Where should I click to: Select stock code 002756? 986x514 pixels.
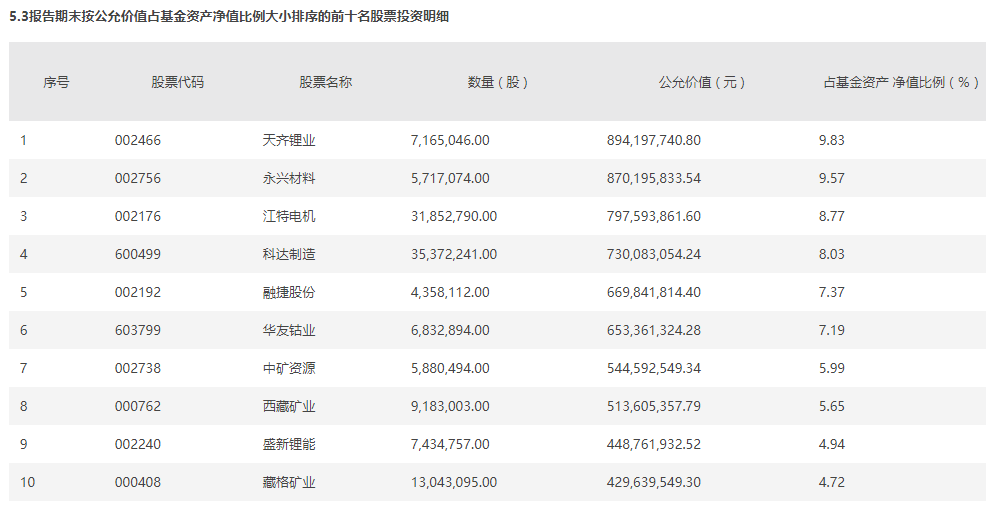pos(138,179)
